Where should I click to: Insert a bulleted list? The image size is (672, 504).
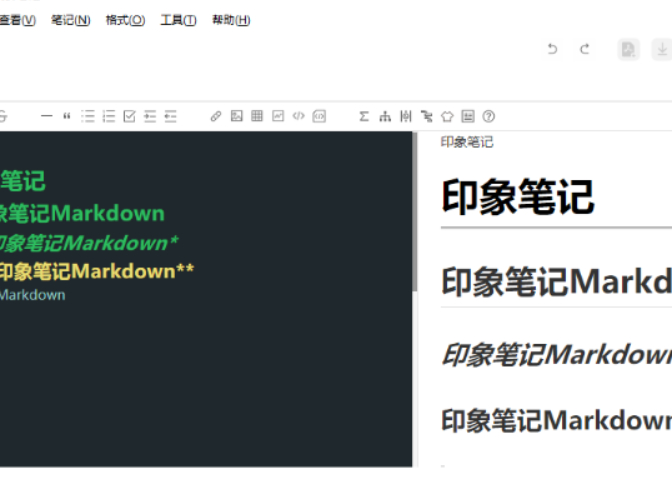[x=88, y=116]
